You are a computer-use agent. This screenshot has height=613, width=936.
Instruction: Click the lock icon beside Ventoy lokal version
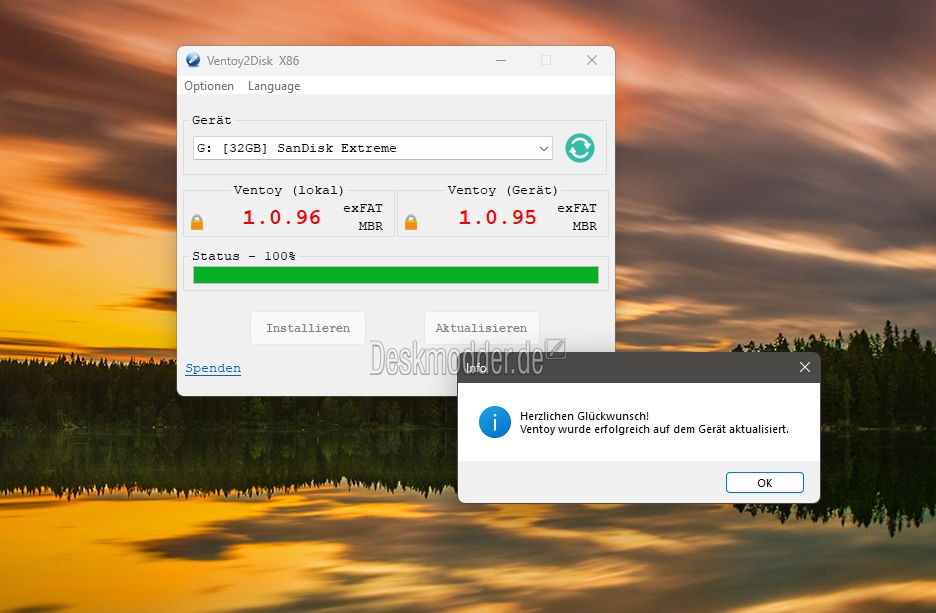tap(197, 222)
